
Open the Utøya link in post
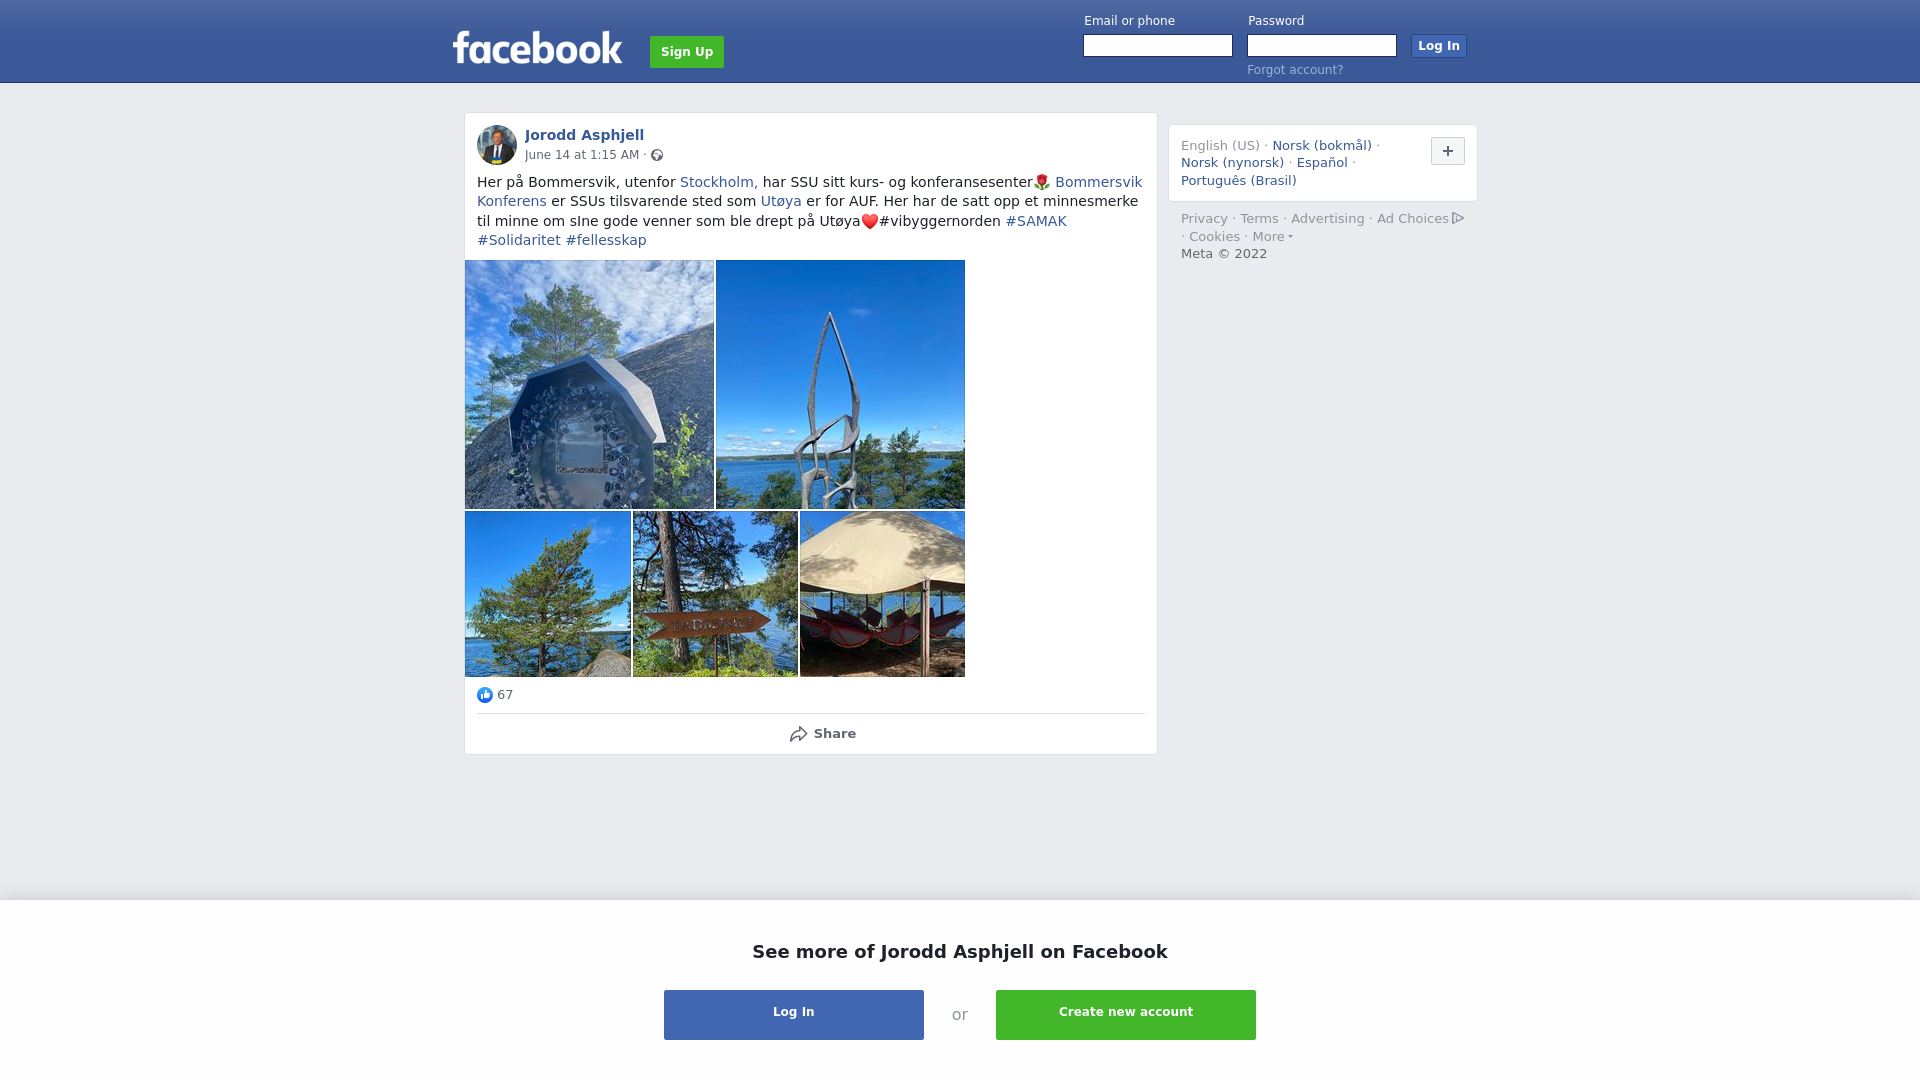(781, 201)
